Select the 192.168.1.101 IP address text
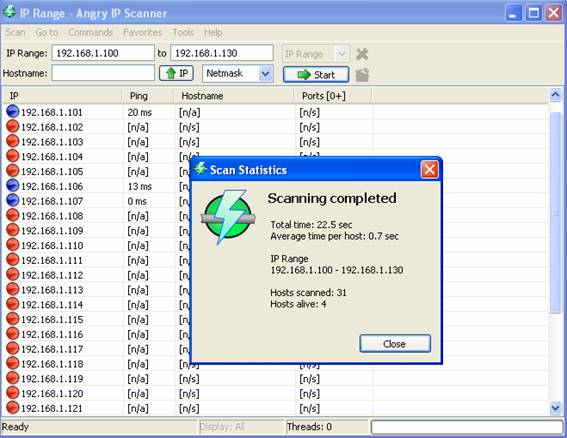Screen dimensions: 567x438 tap(52, 112)
